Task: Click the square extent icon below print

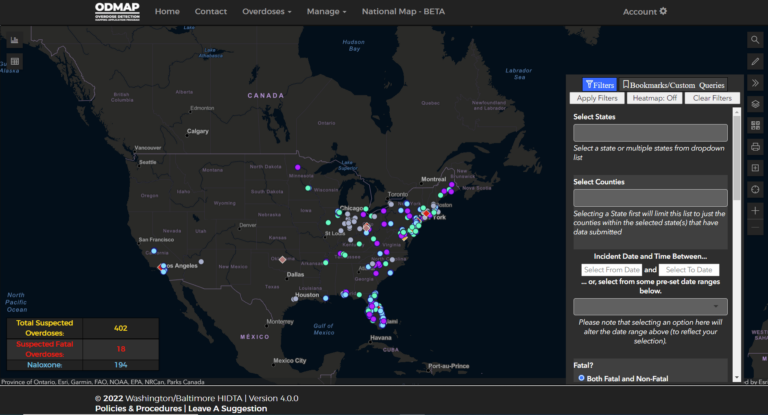Action: tap(755, 168)
